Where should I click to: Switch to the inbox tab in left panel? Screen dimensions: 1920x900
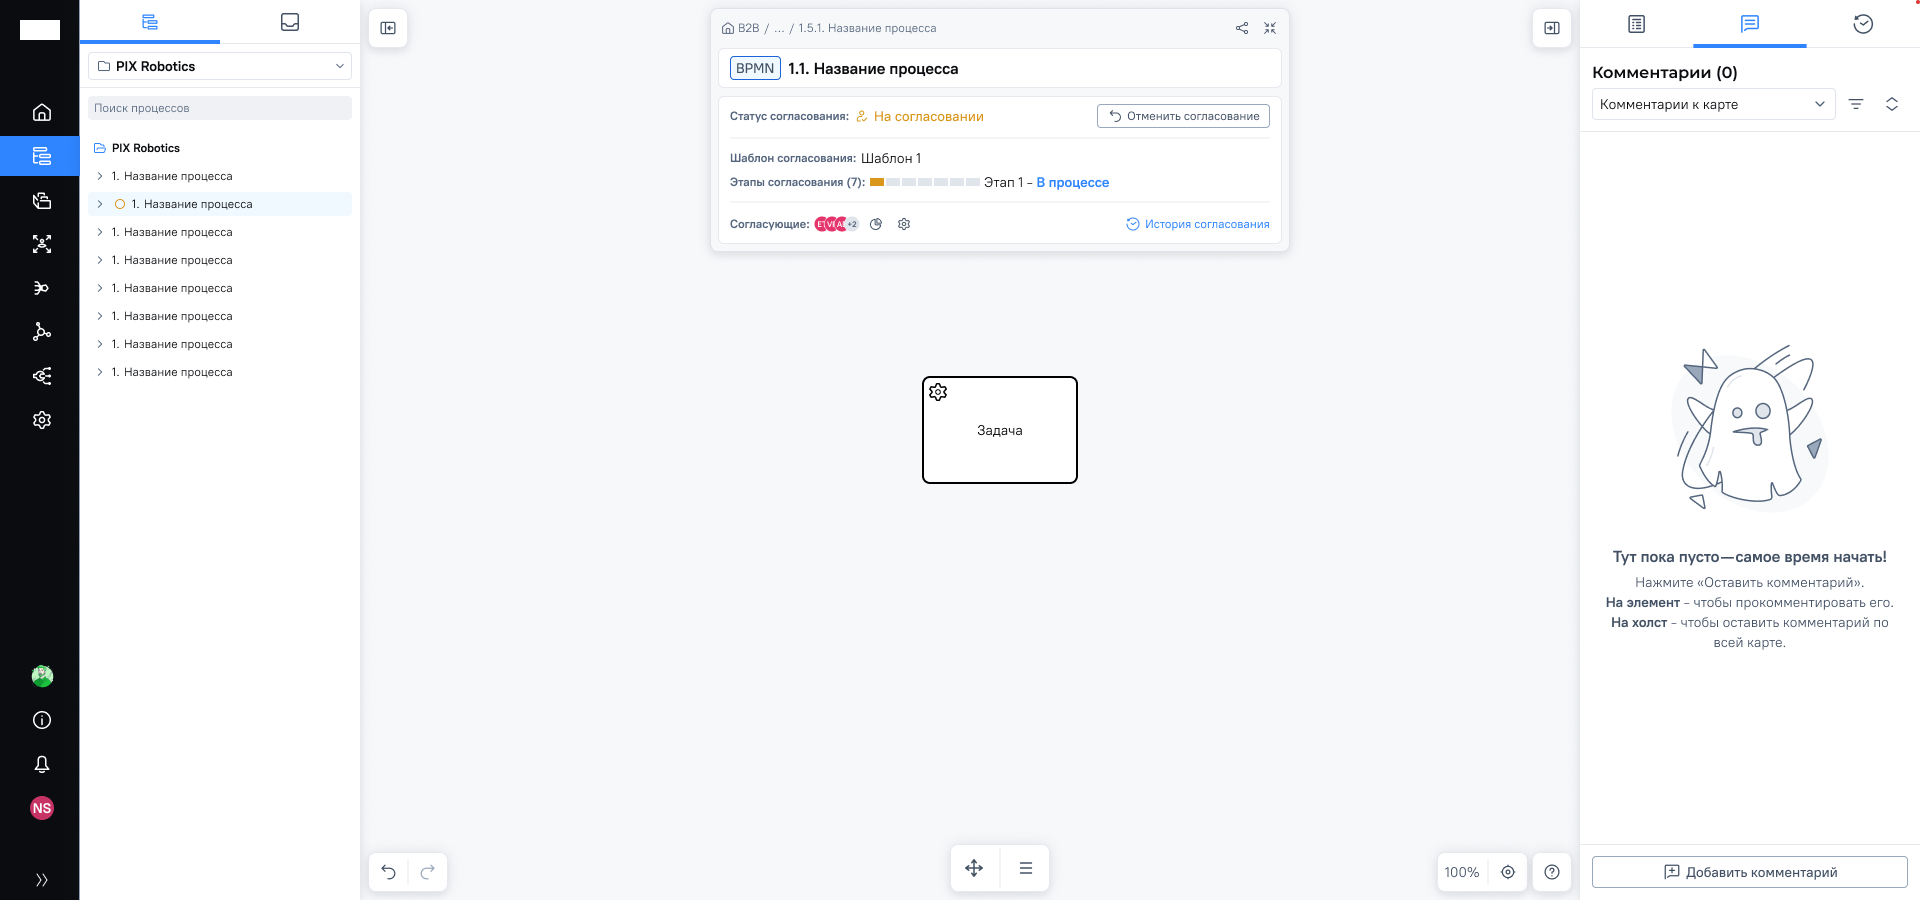290,22
